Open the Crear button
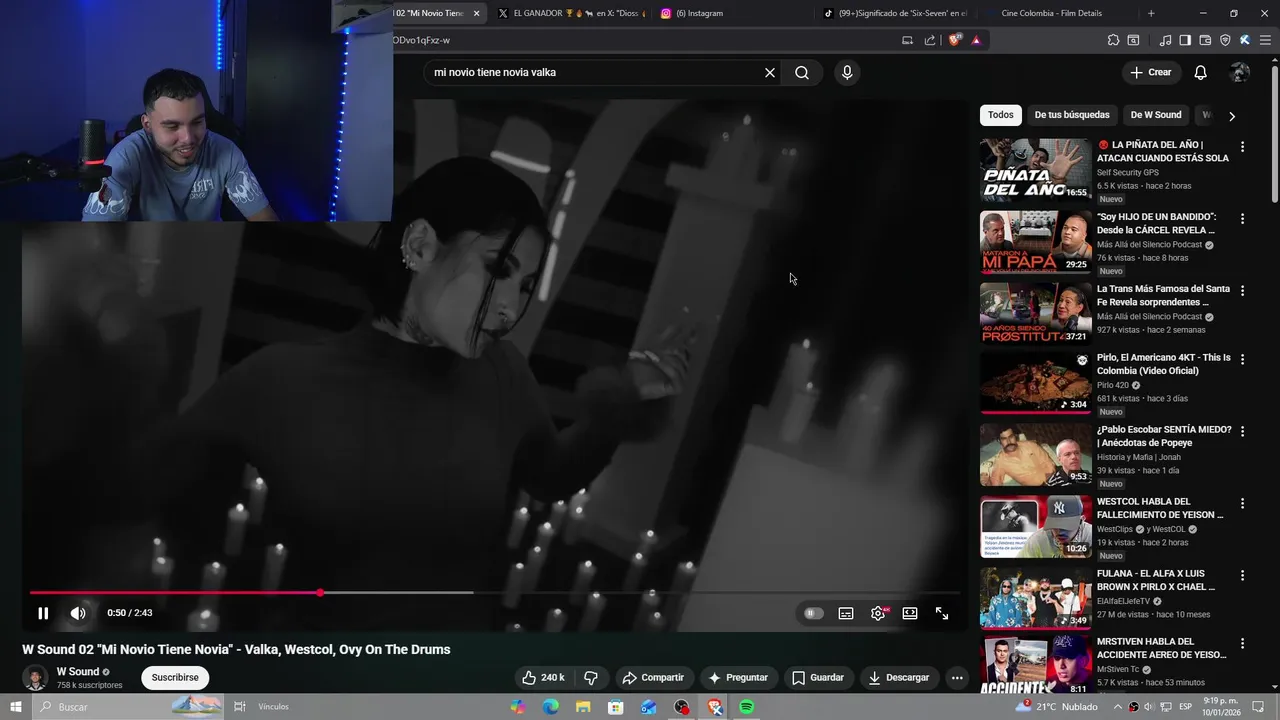The image size is (1280, 720). click(x=1151, y=72)
